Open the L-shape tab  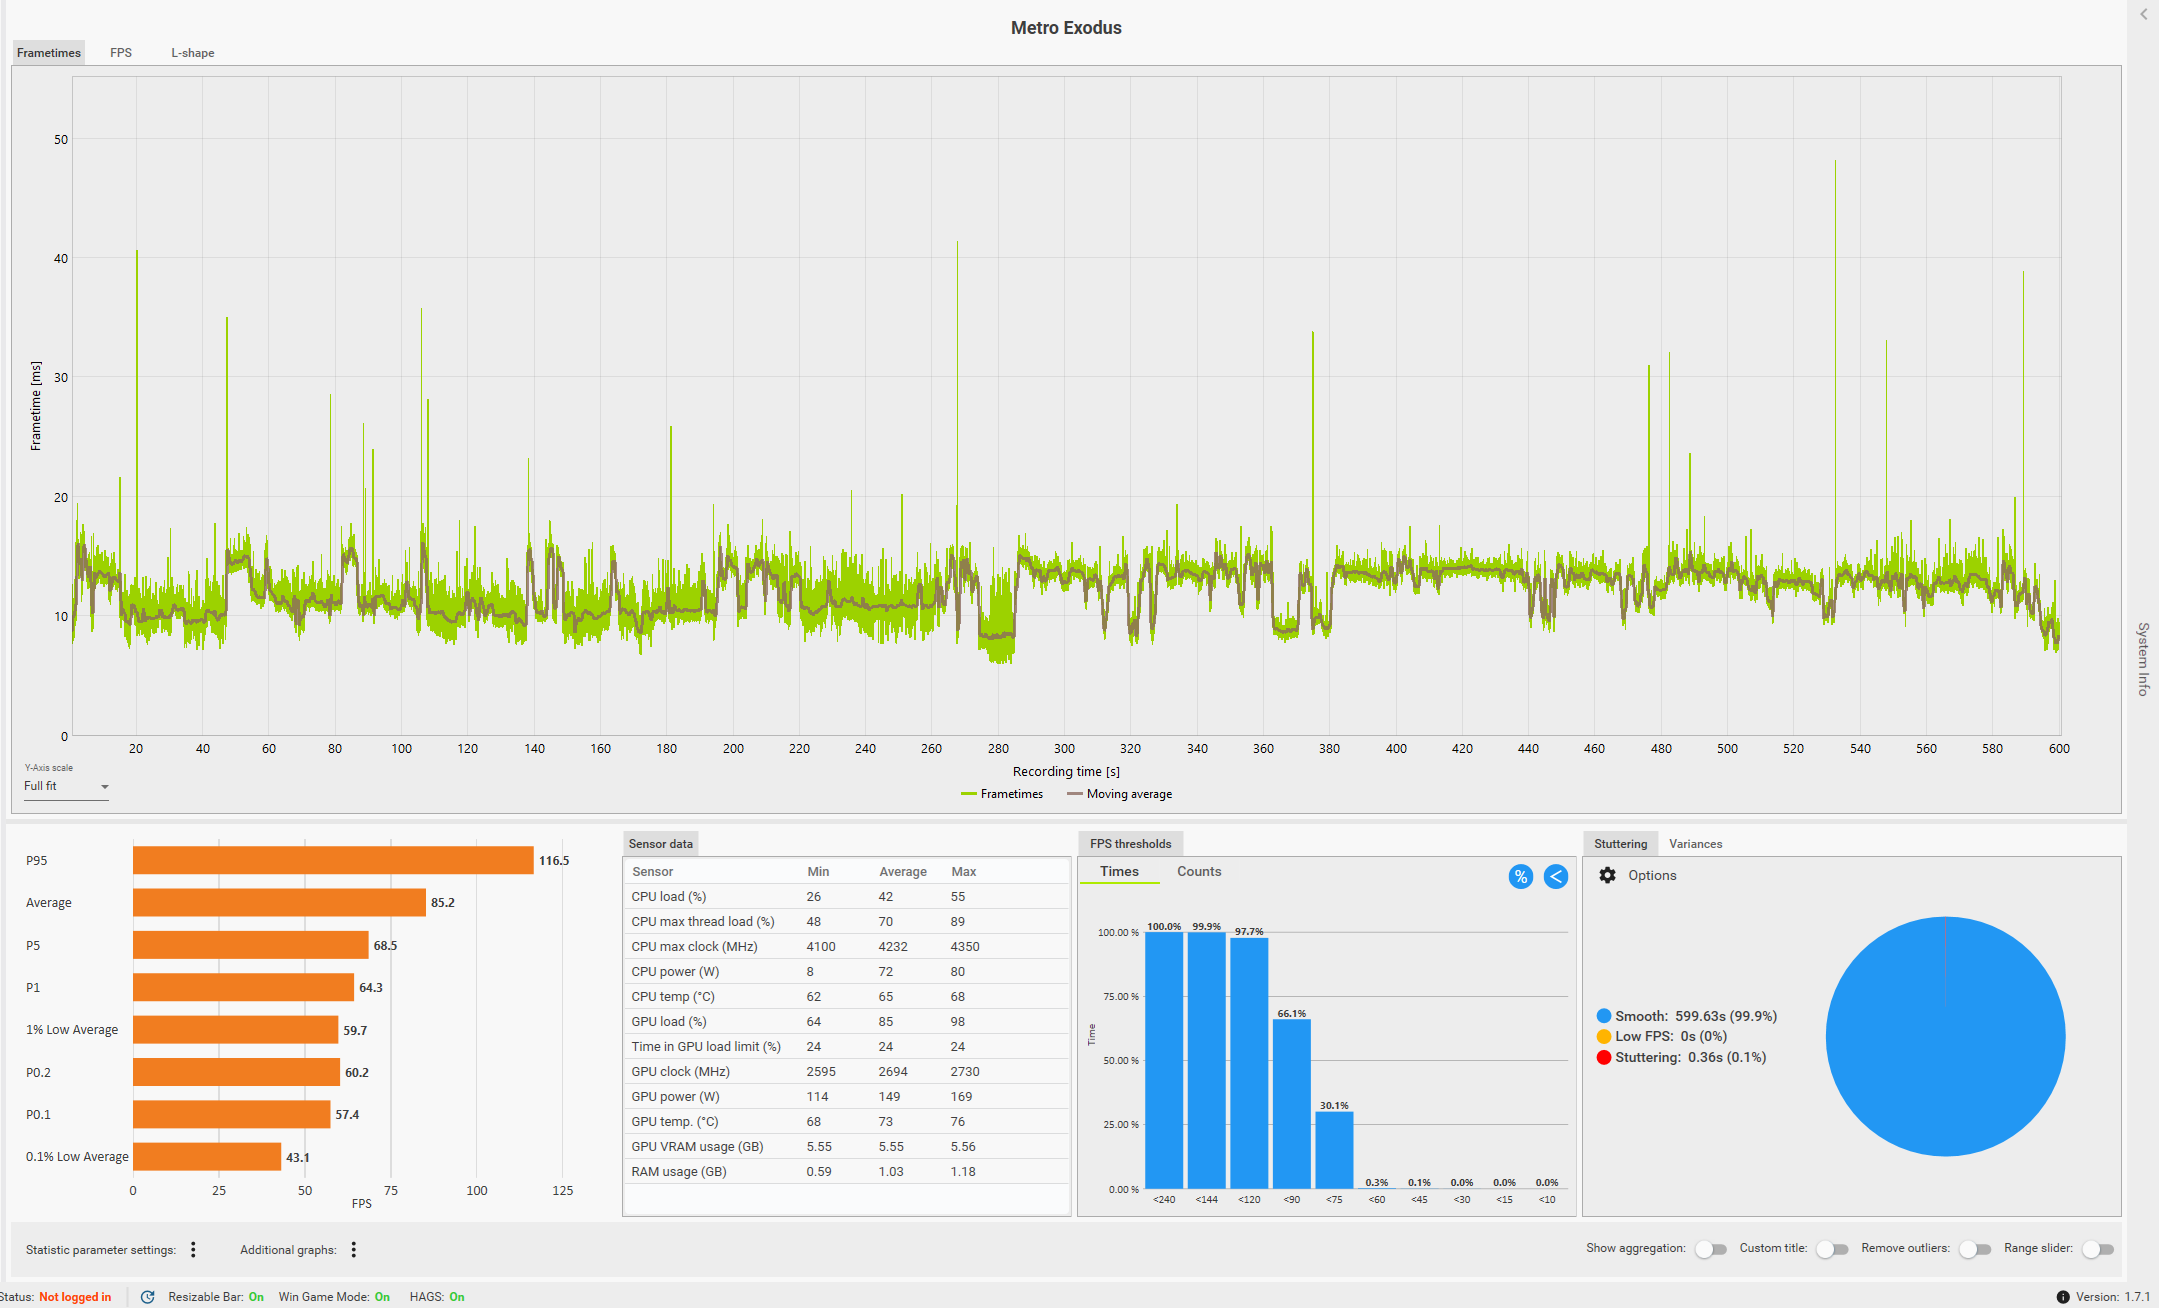(x=192, y=53)
